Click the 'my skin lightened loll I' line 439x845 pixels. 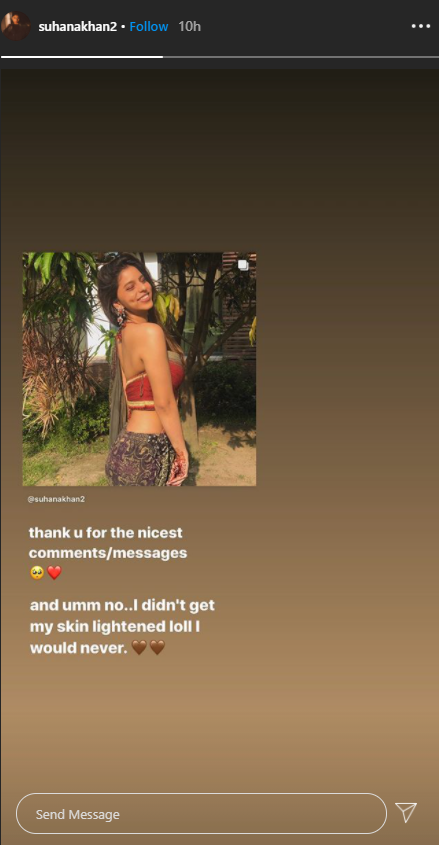(119, 627)
